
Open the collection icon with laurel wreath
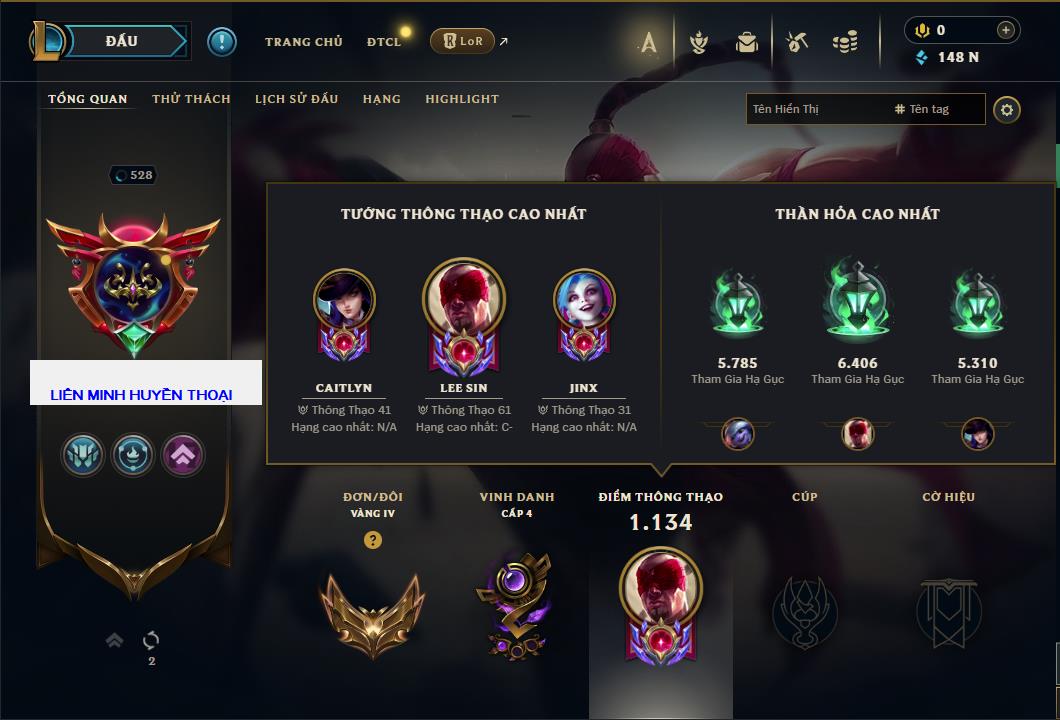coord(698,43)
